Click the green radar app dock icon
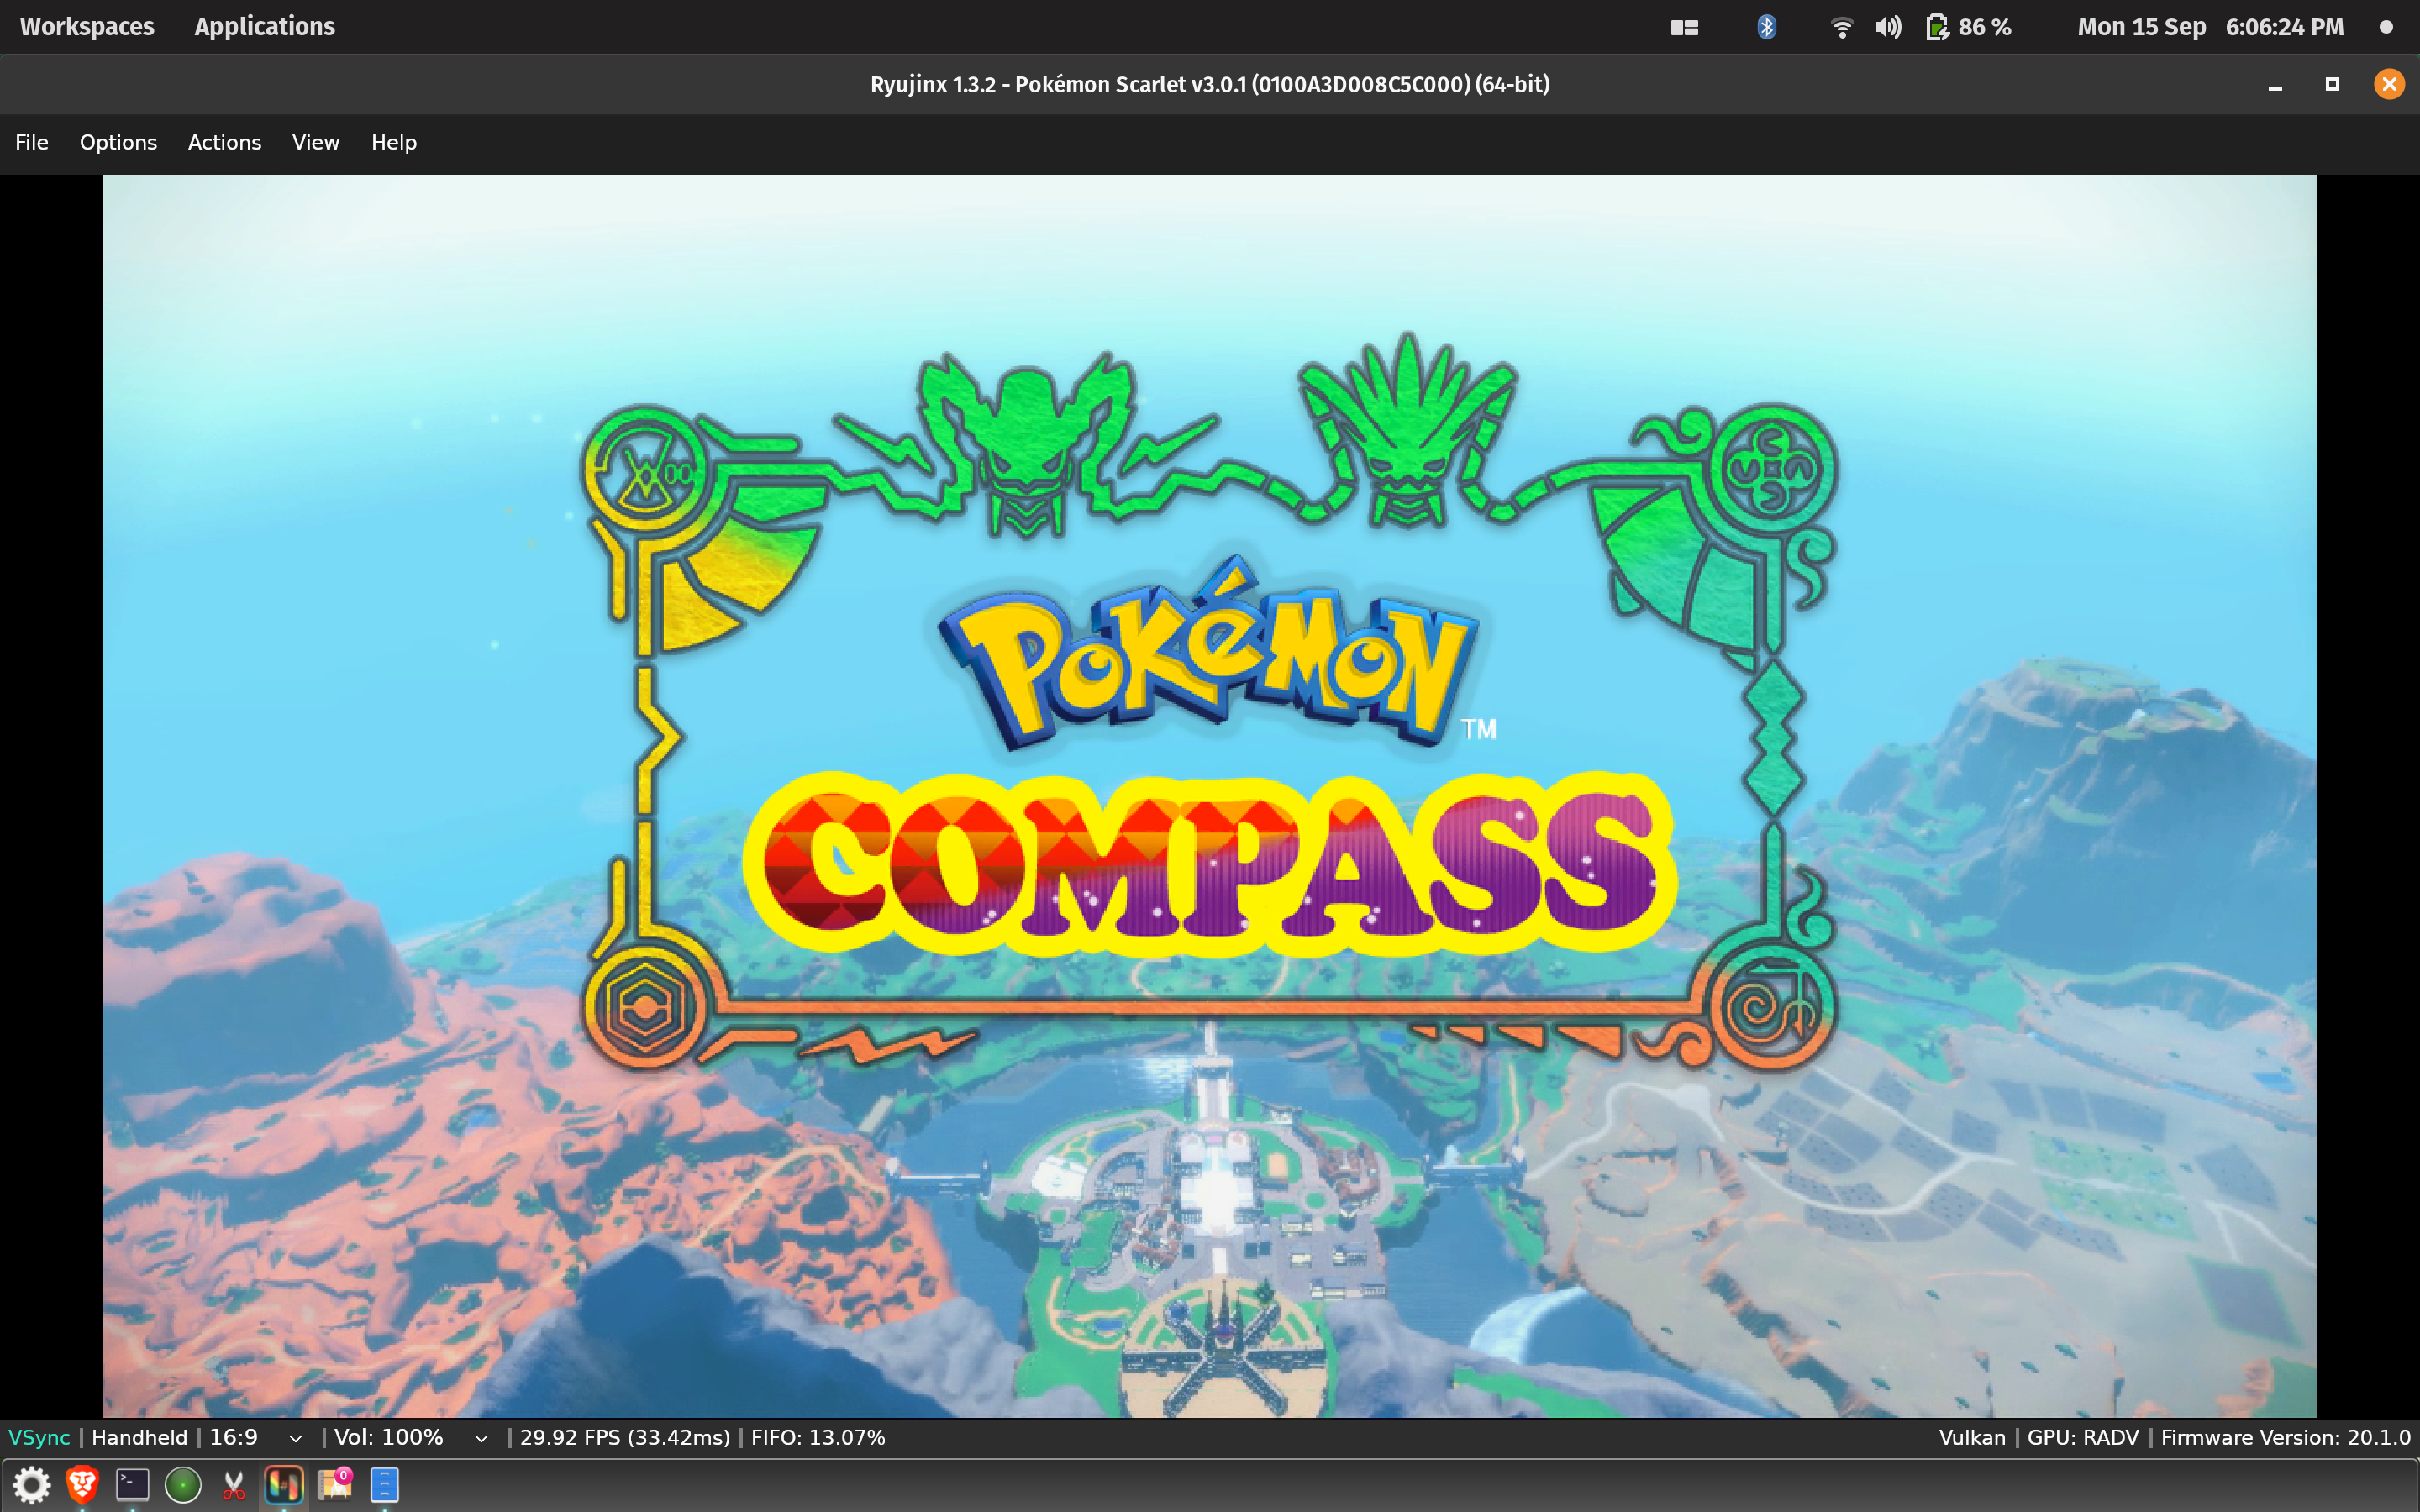 (183, 1485)
